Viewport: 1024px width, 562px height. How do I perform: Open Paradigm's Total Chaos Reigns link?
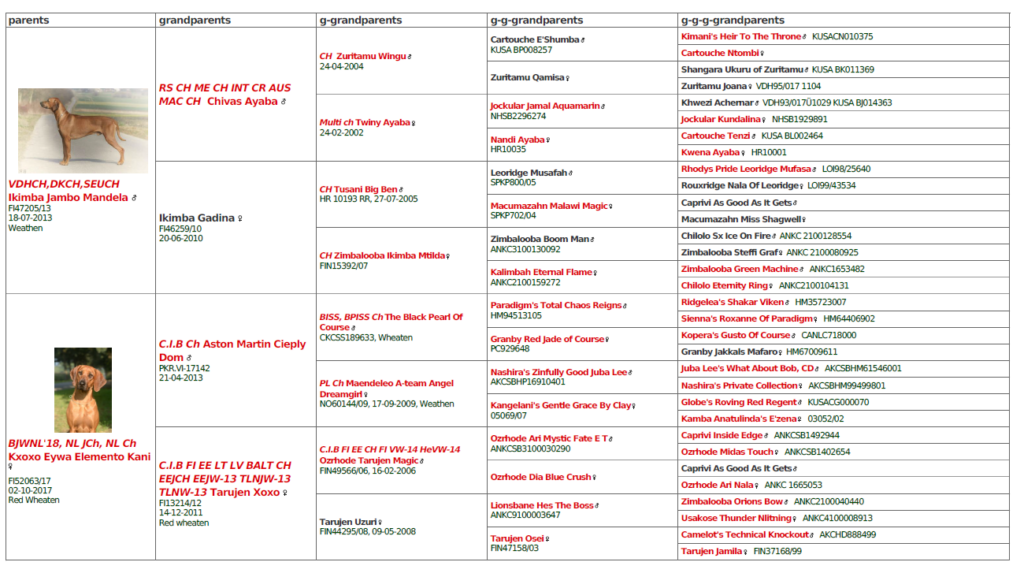[x=555, y=304]
